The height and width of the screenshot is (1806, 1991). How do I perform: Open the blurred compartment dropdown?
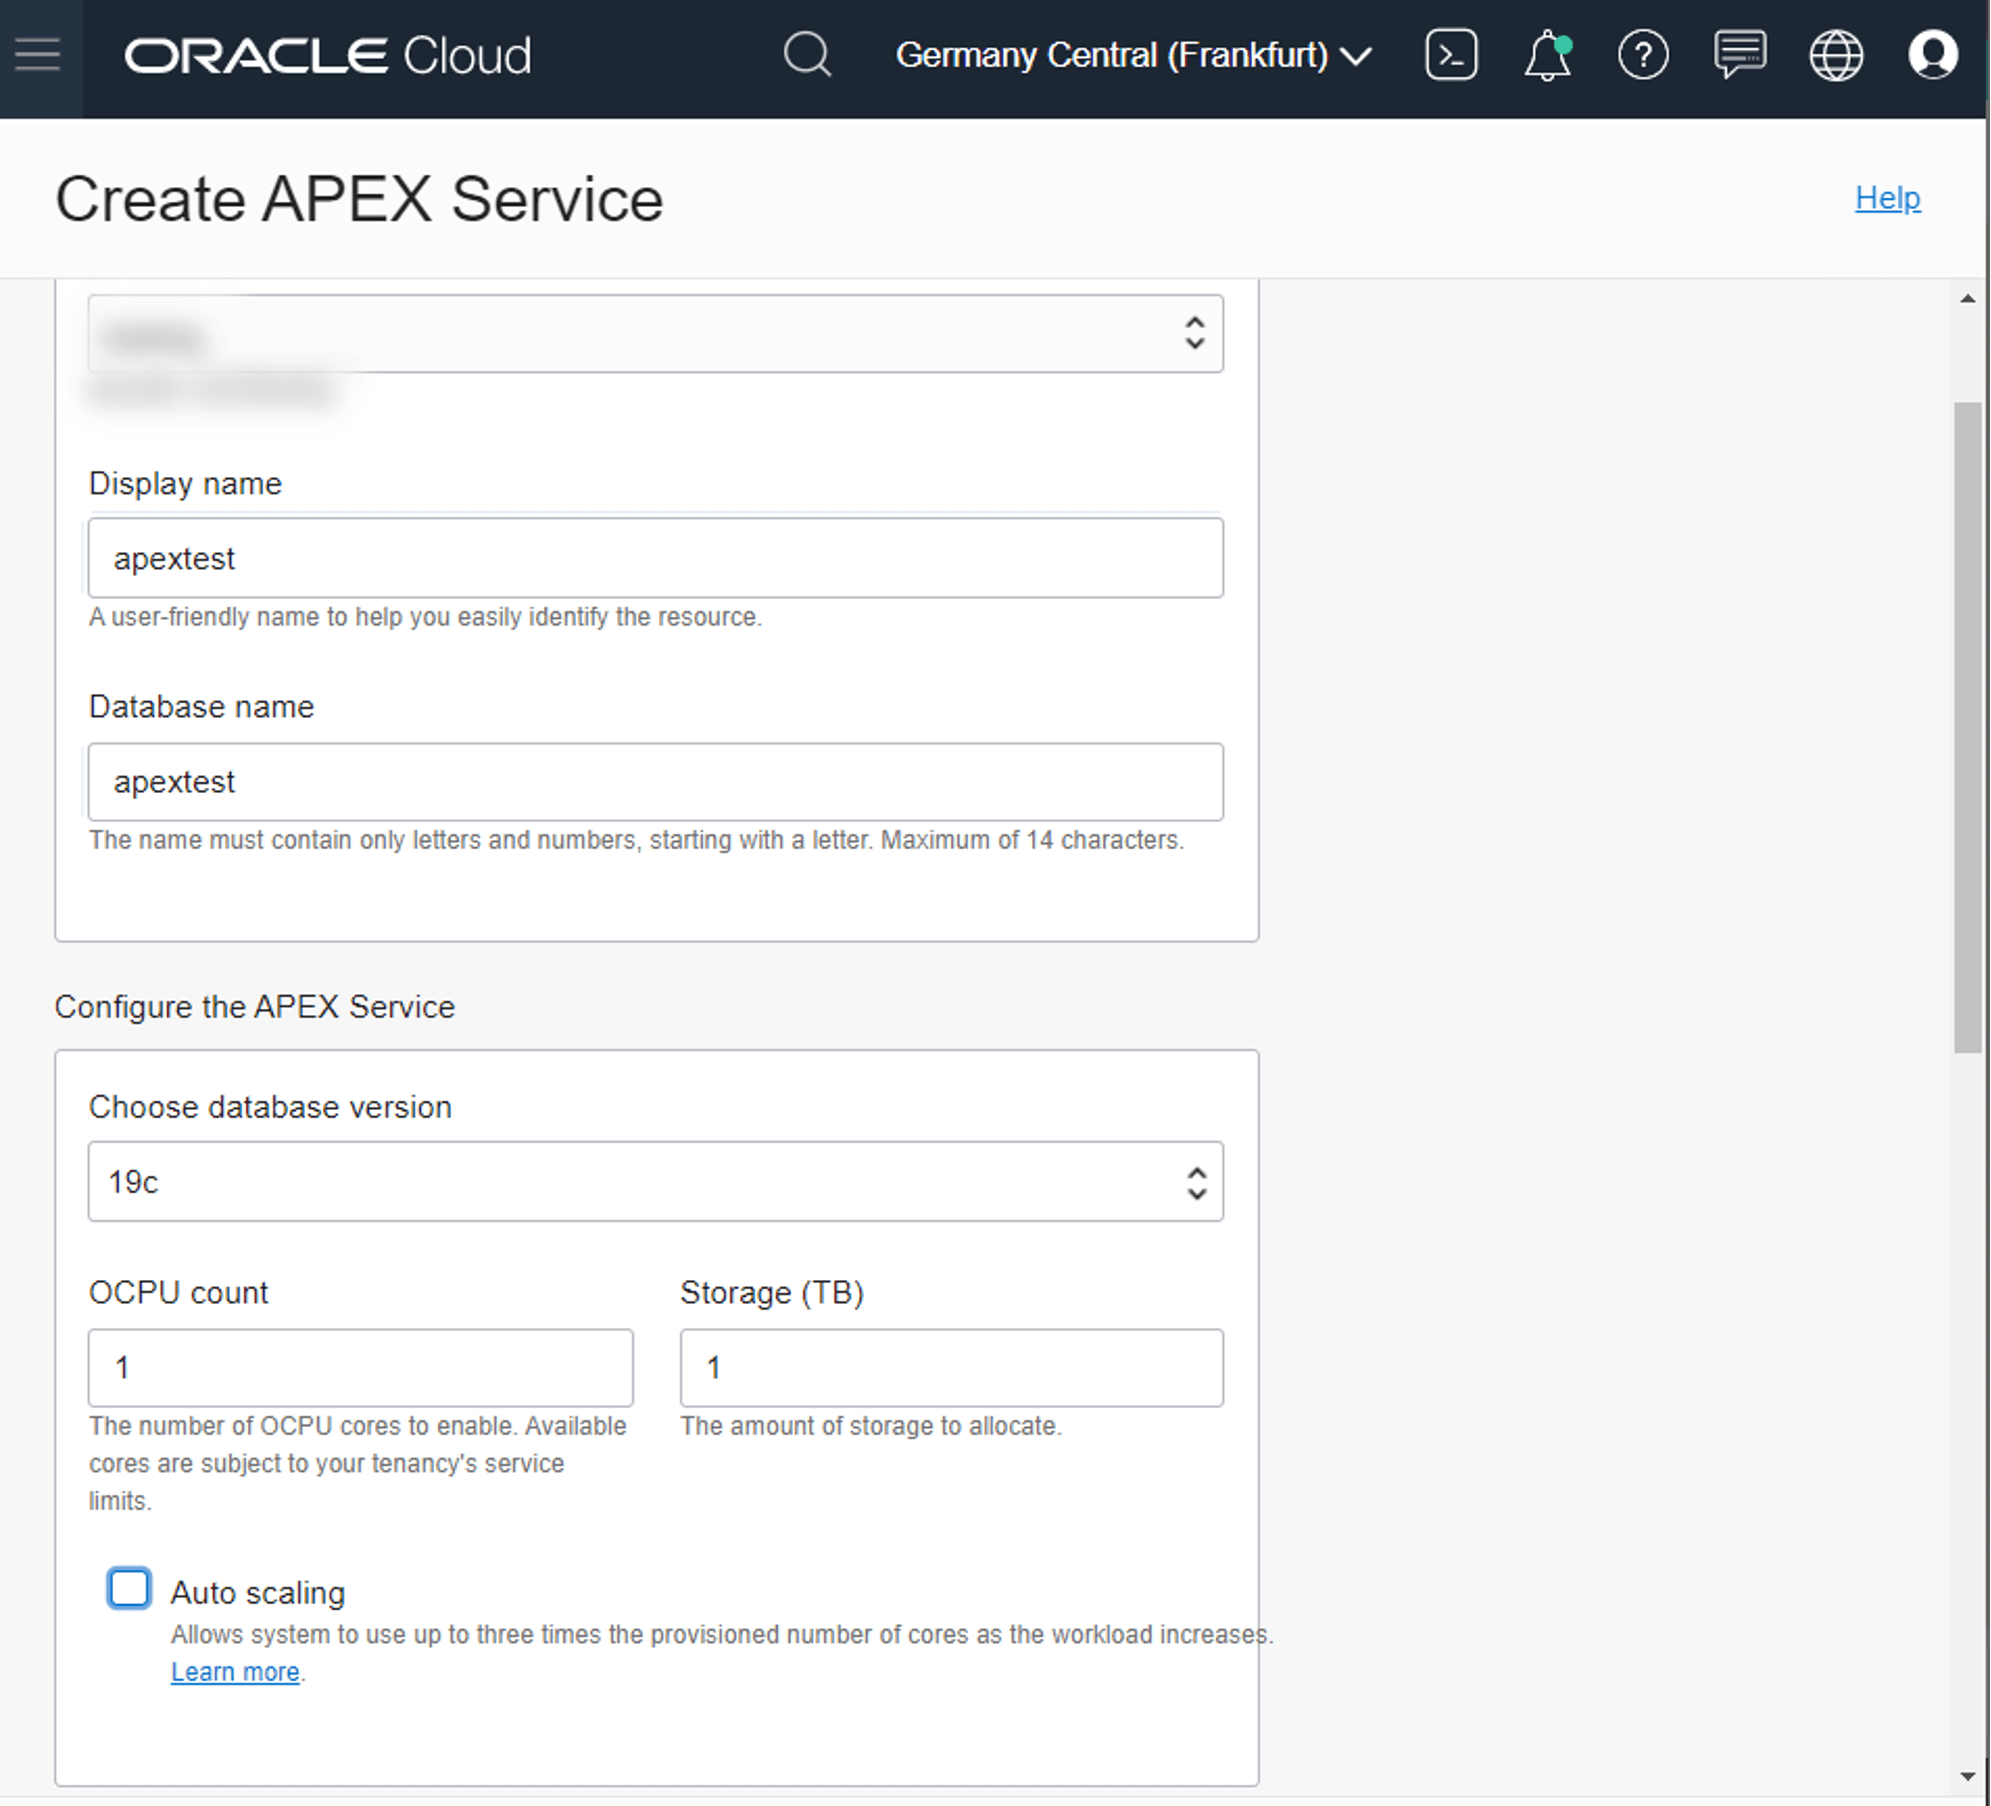click(x=656, y=334)
